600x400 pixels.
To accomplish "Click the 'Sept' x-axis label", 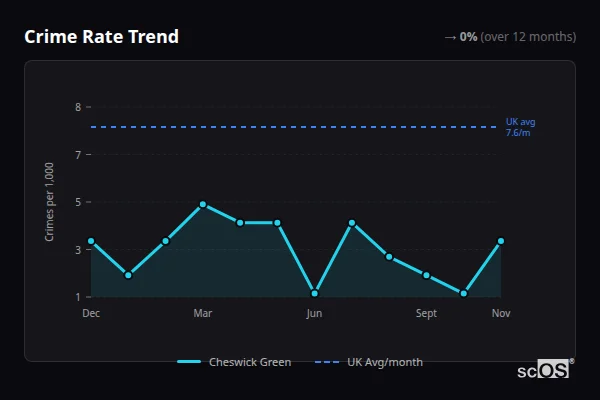I will (x=426, y=313).
